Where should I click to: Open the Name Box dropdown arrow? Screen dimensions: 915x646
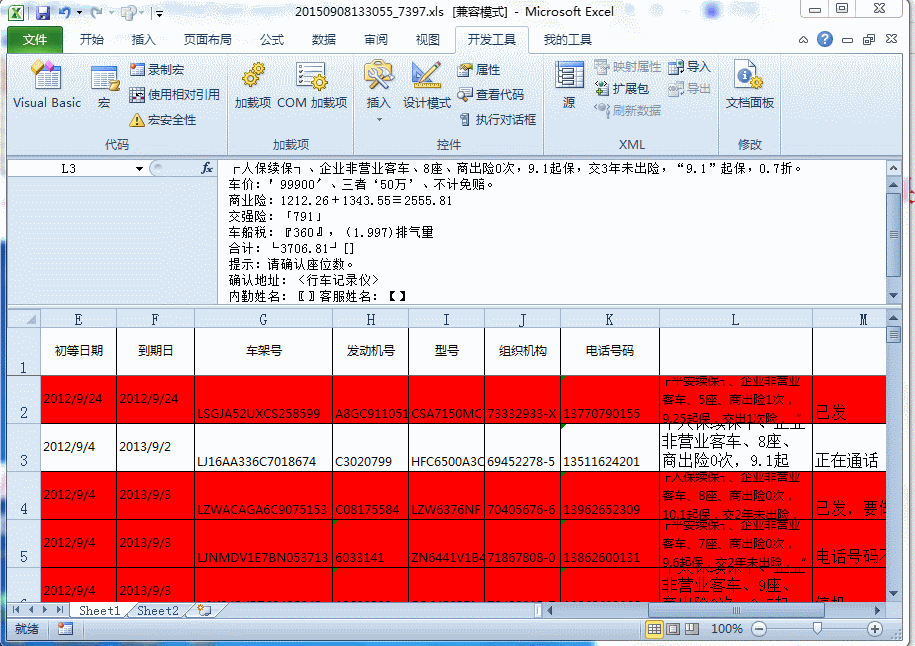[139, 169]
